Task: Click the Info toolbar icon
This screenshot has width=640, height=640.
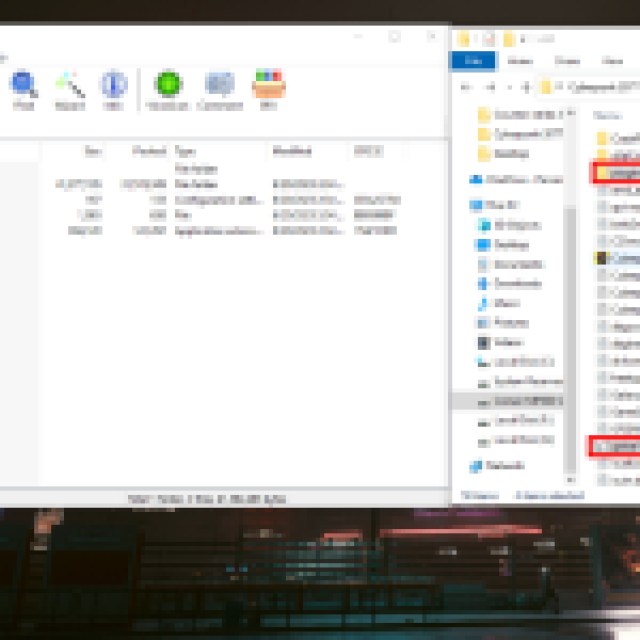Action: (x=114, y=90)
